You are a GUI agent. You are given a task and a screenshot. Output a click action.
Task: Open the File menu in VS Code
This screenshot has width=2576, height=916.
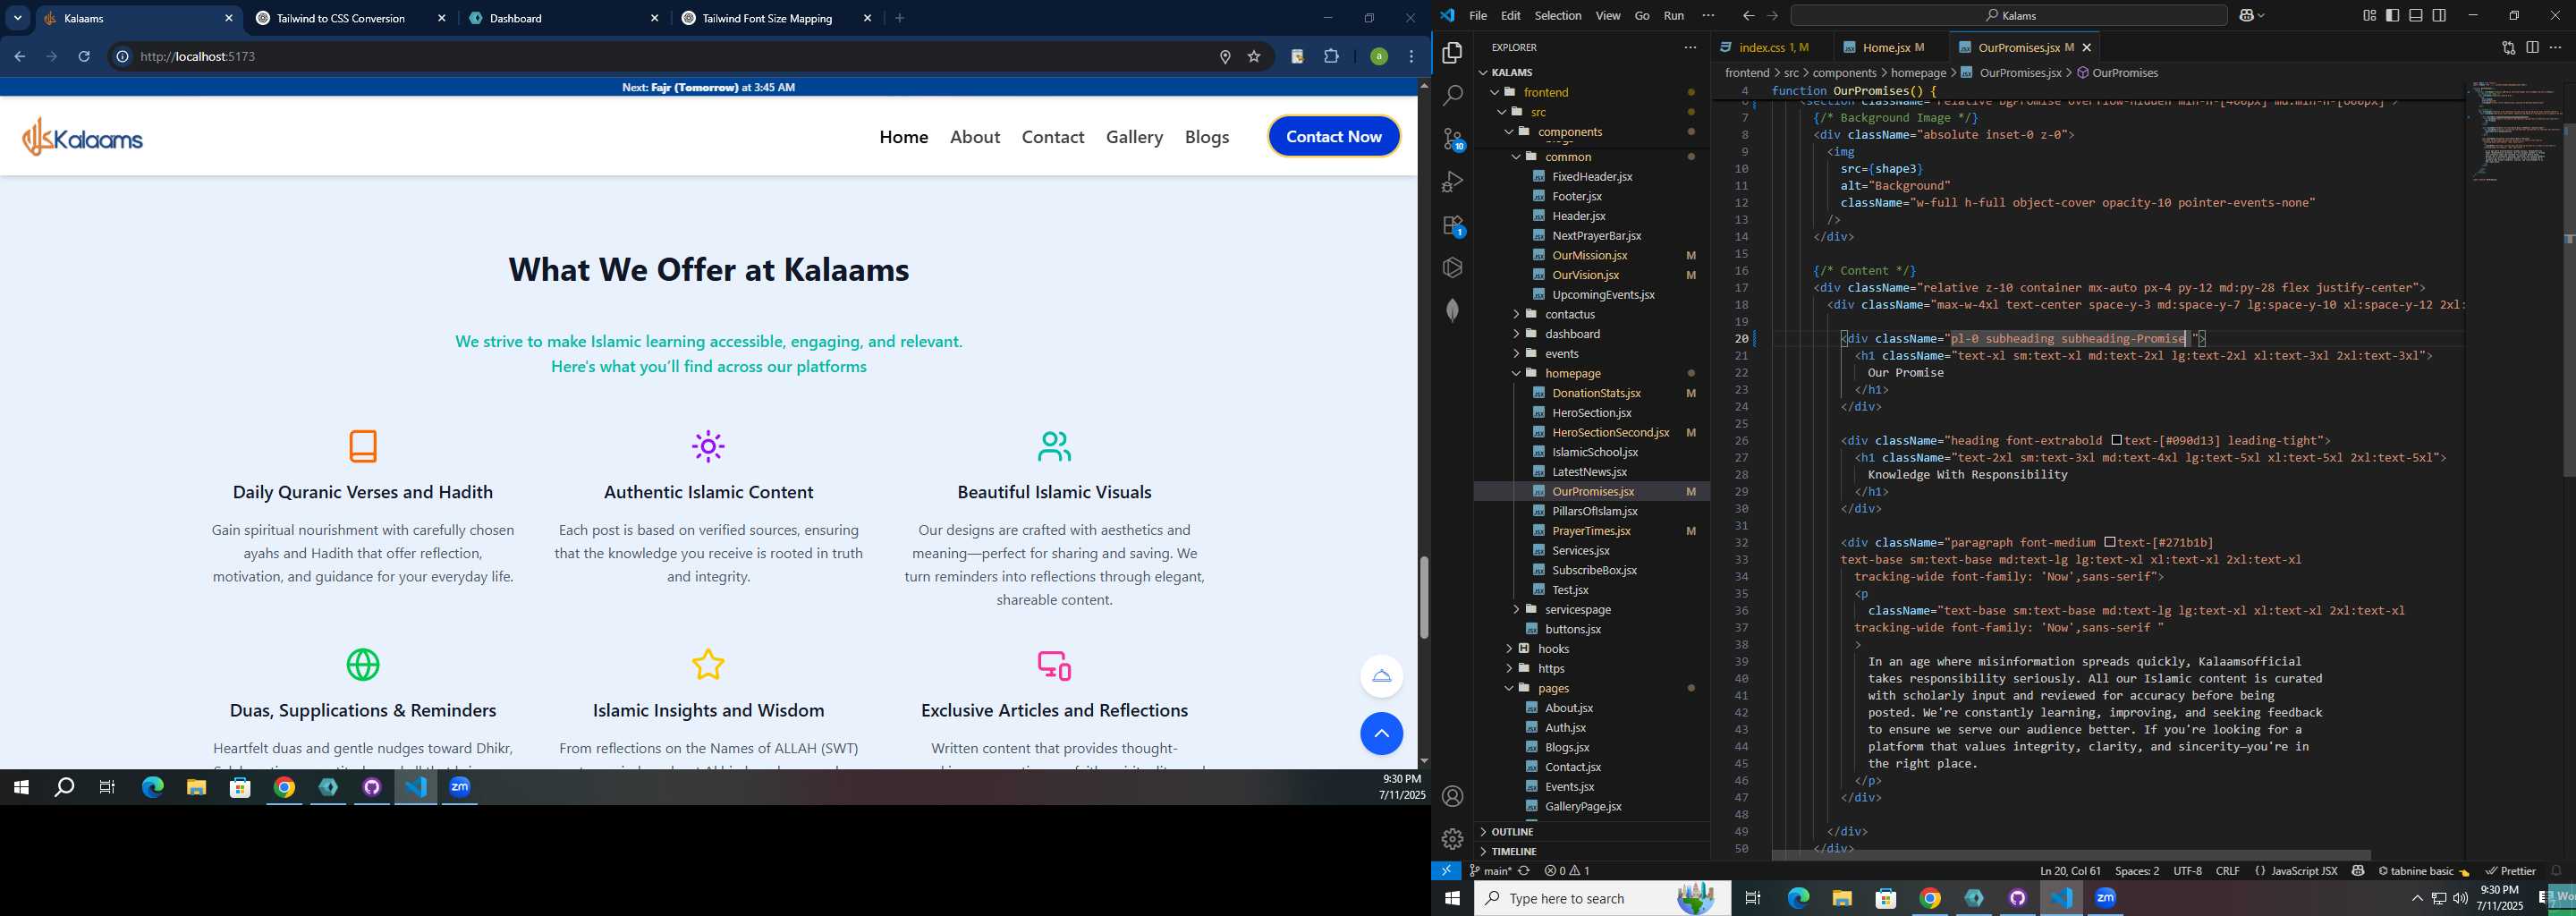pyautogui.click(x=1478, y=15)
